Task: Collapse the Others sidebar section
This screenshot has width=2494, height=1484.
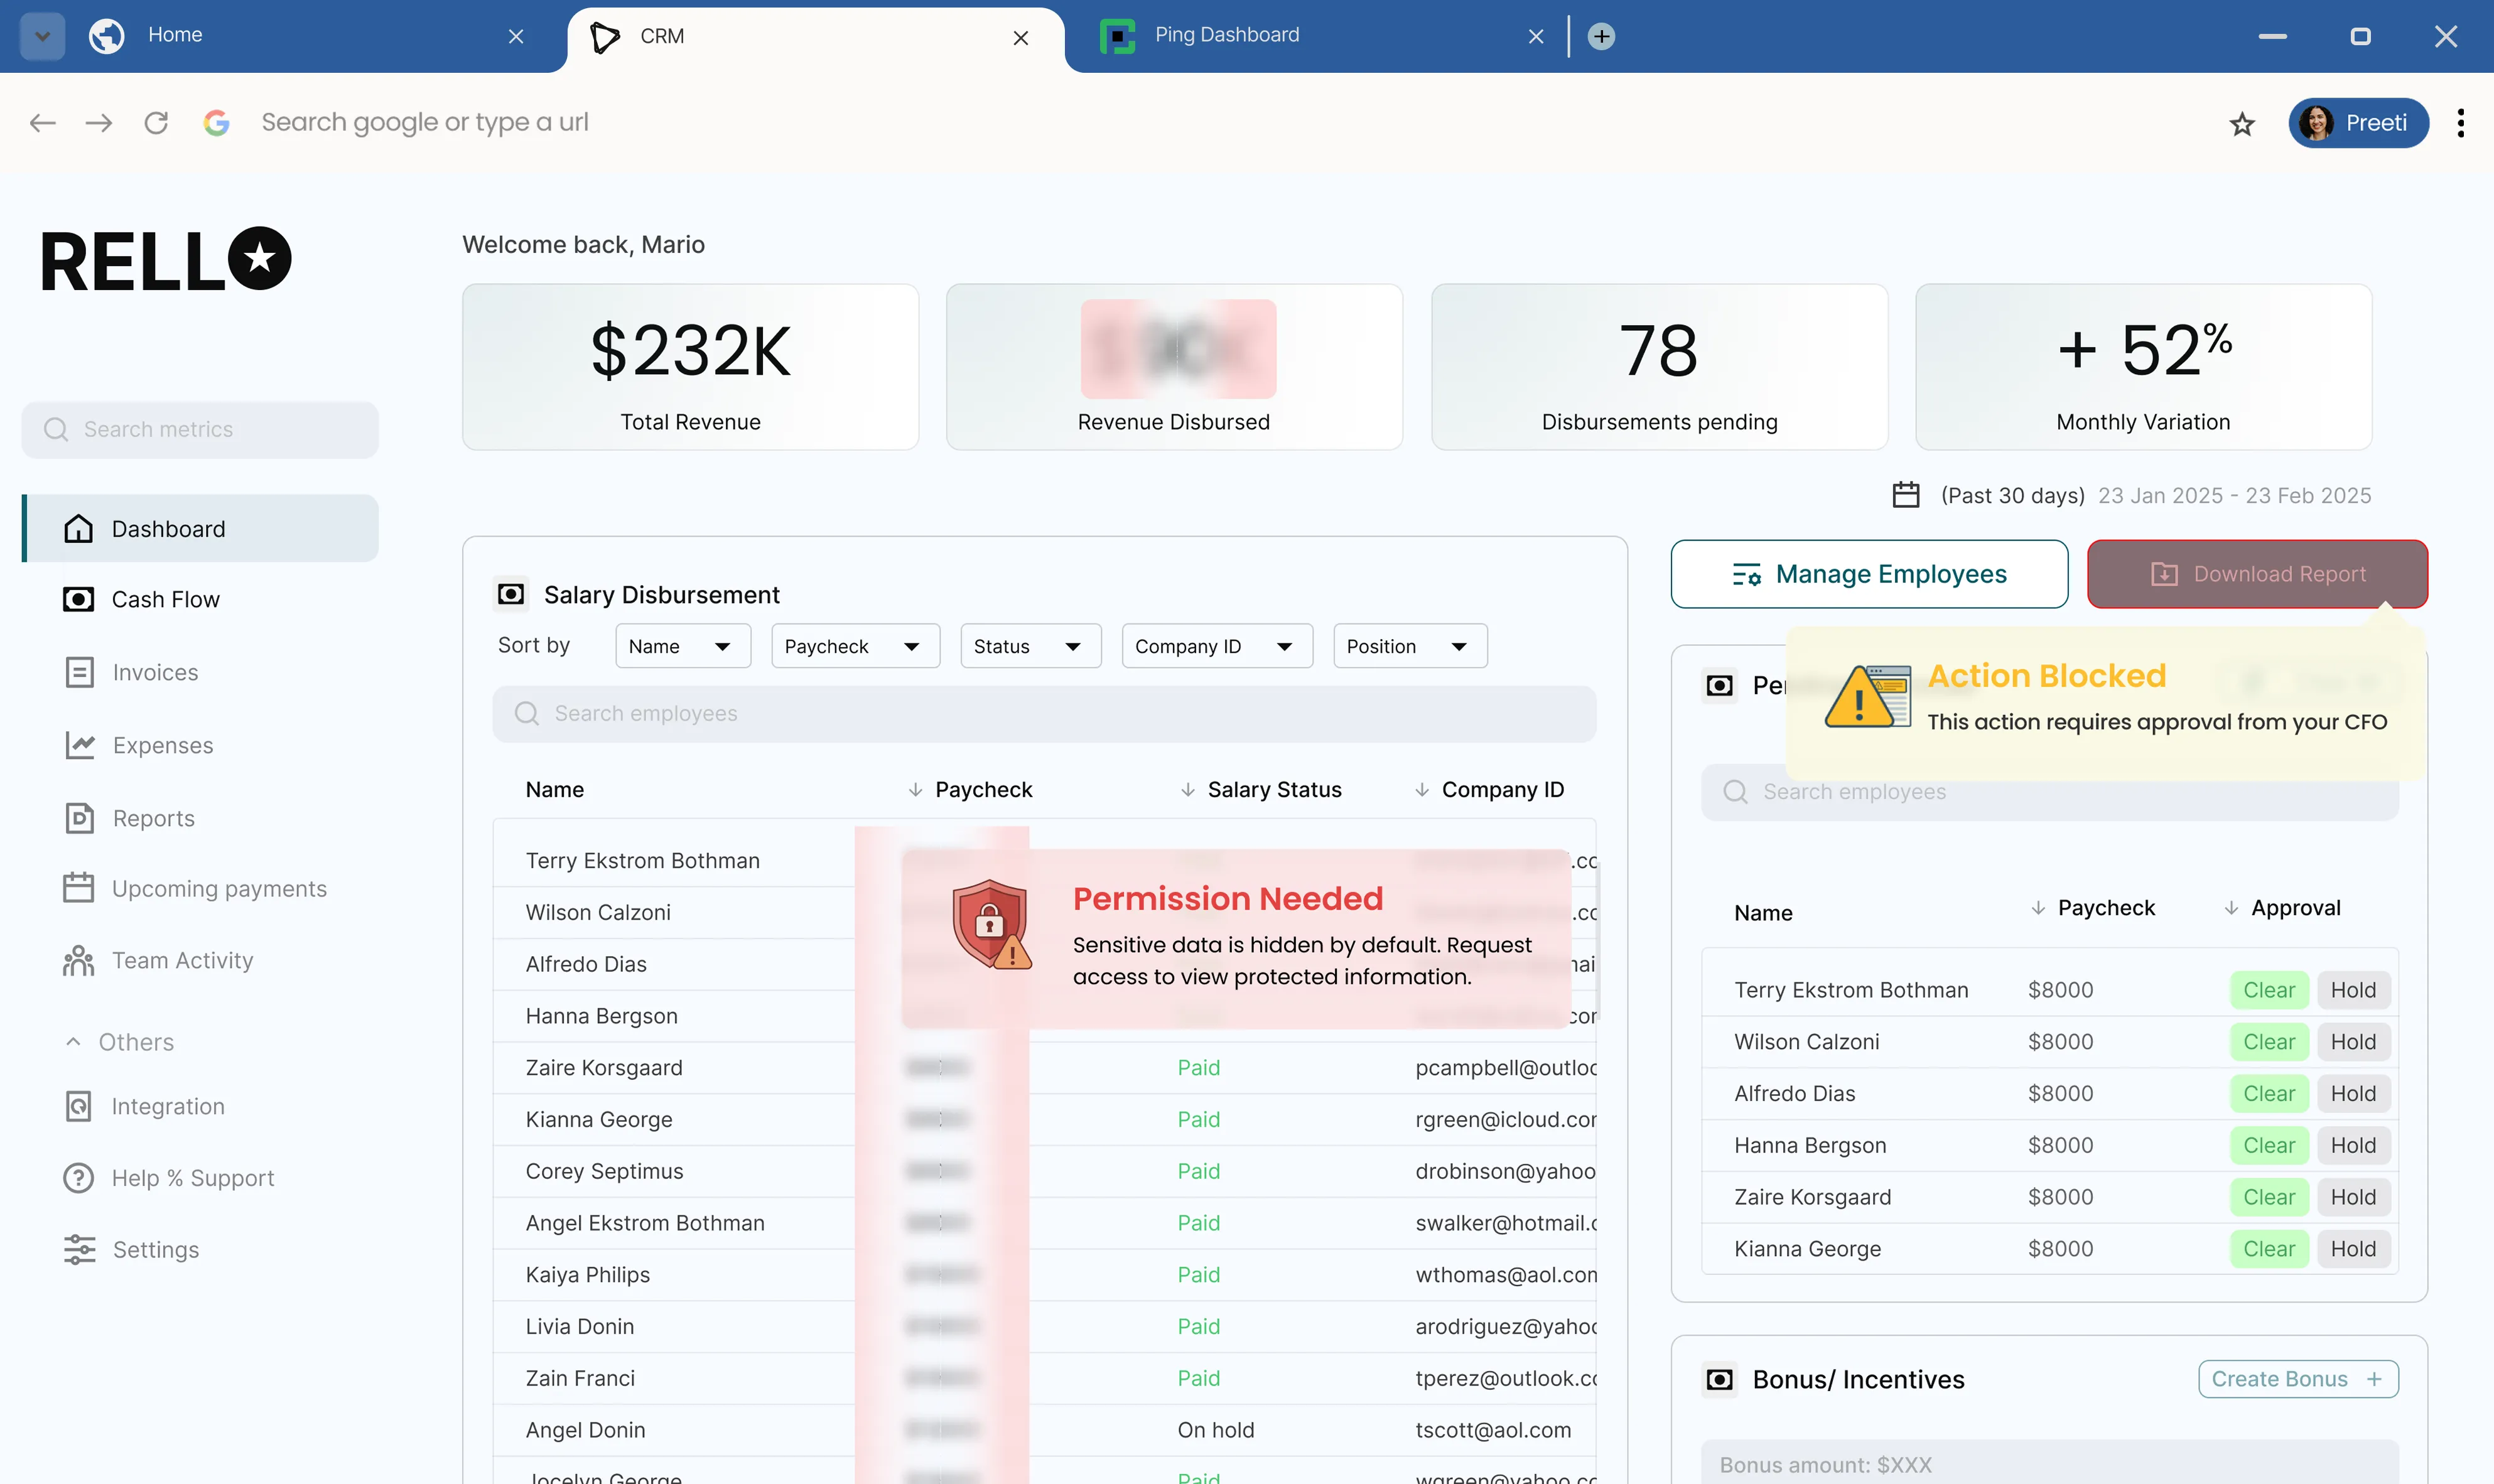Action: tap(73, 1042)
